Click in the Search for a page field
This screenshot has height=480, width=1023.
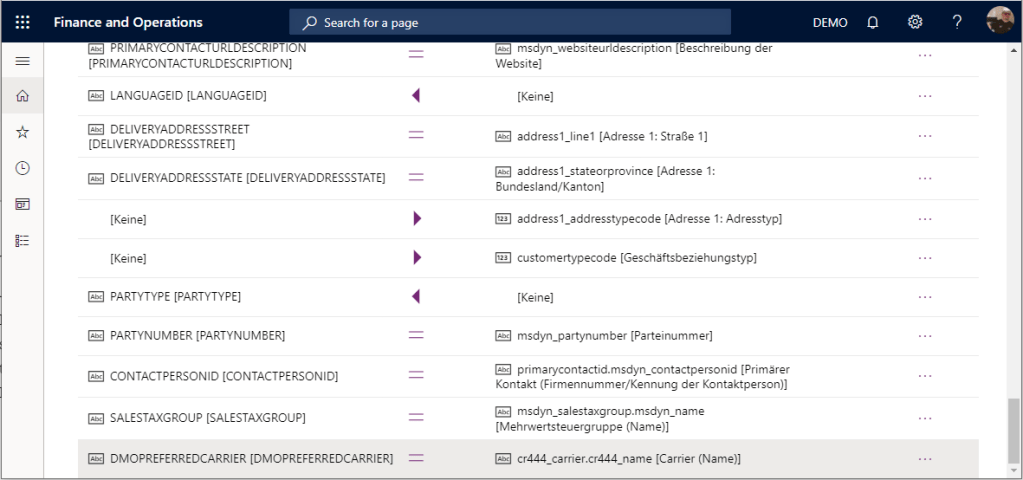click(x=510, y=22)
